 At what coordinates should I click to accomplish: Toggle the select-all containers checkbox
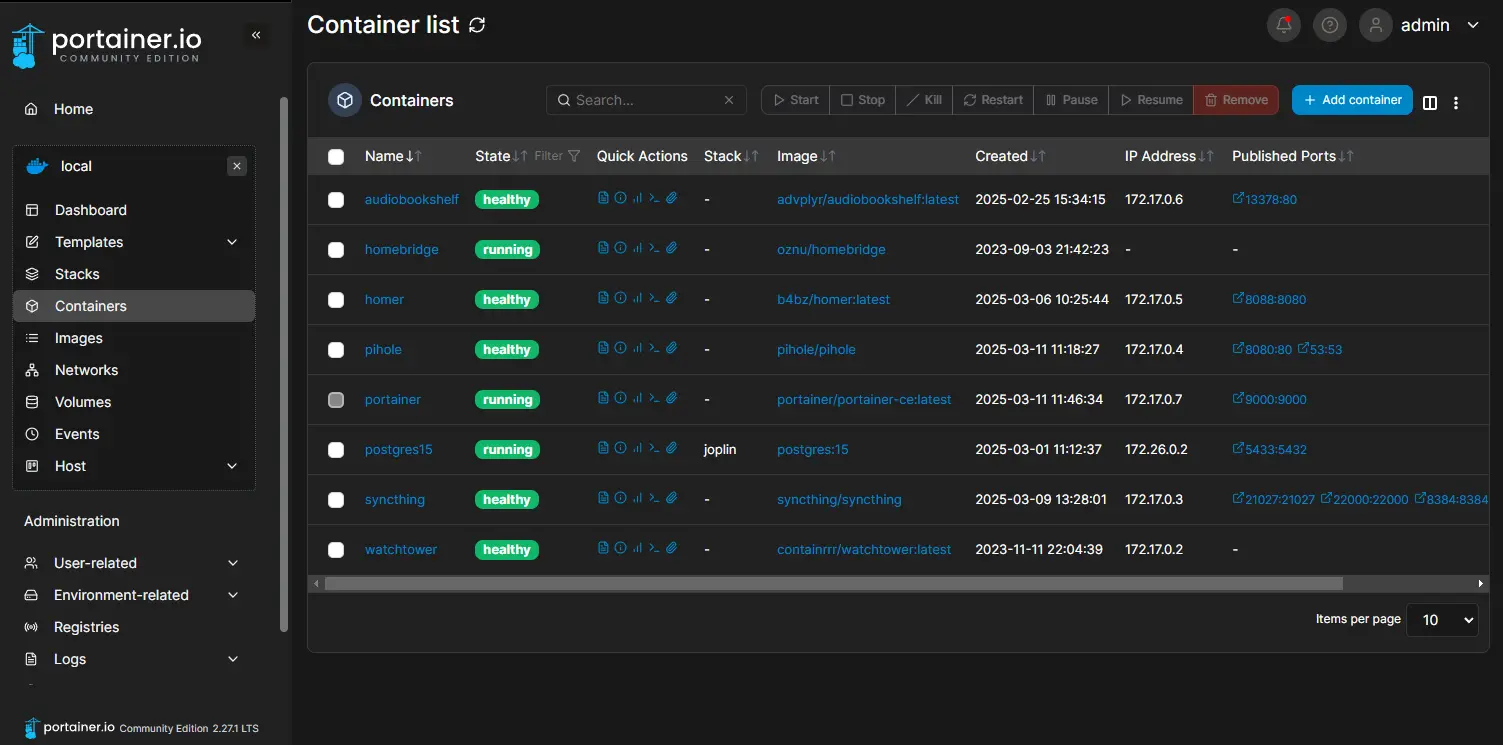(336, 156)
